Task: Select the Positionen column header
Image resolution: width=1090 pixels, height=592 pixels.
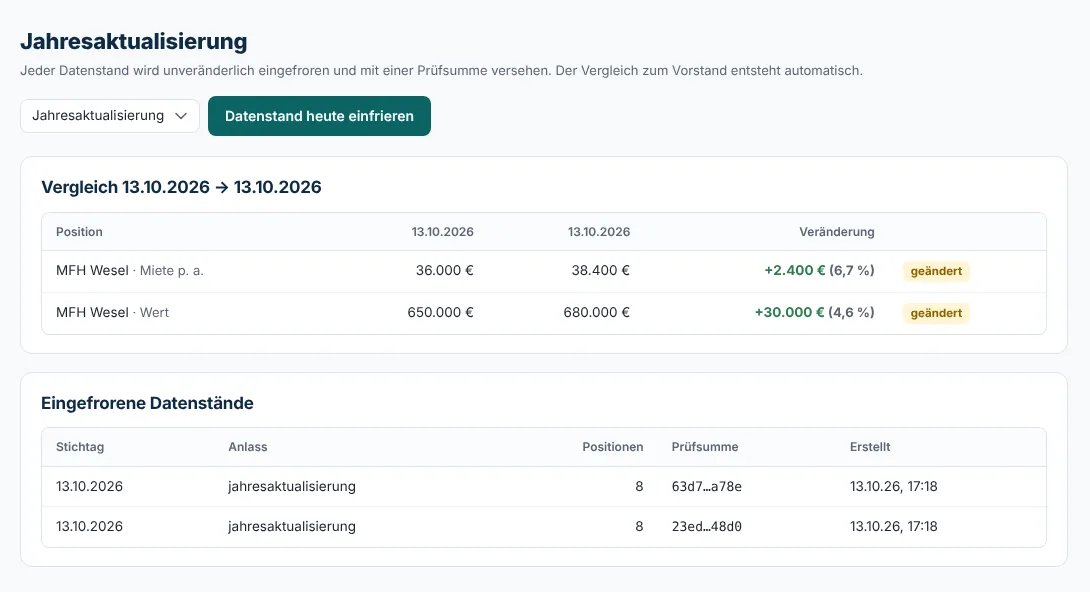Action: pos(612,447)
